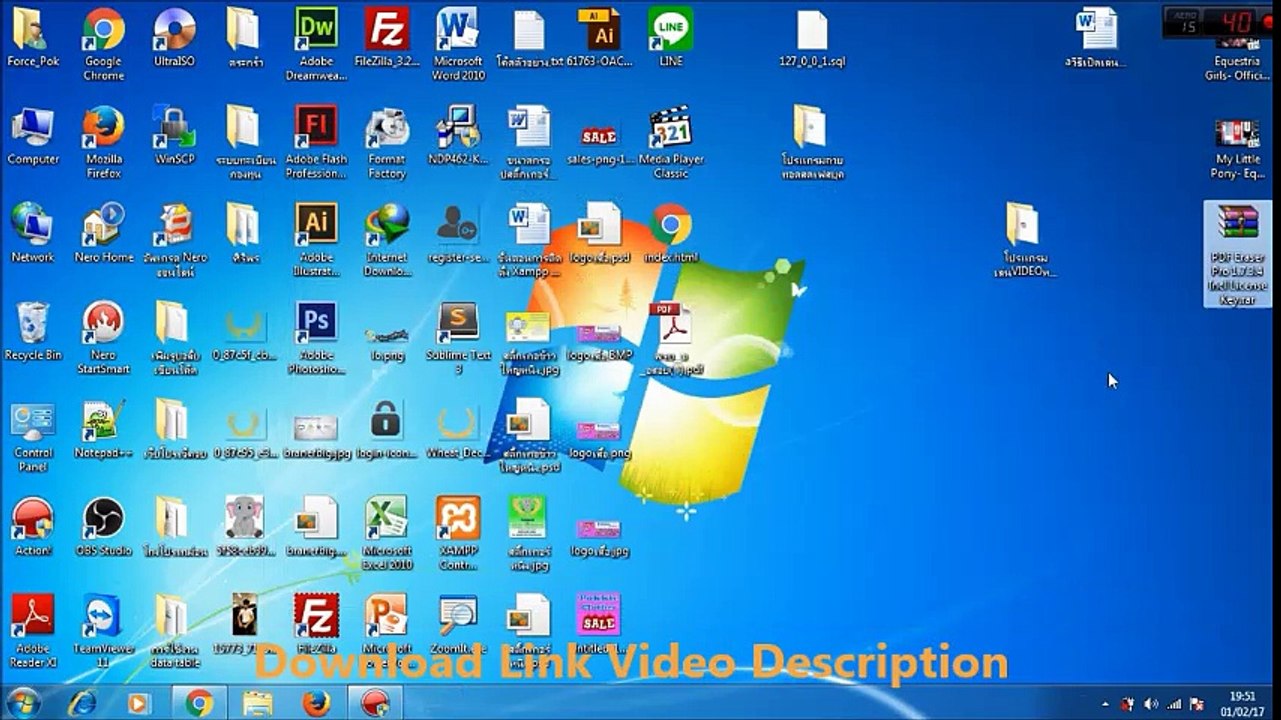Open the NDP462 installer icon
This screenshot has height=720, width=1281.
tap(458, 136)
